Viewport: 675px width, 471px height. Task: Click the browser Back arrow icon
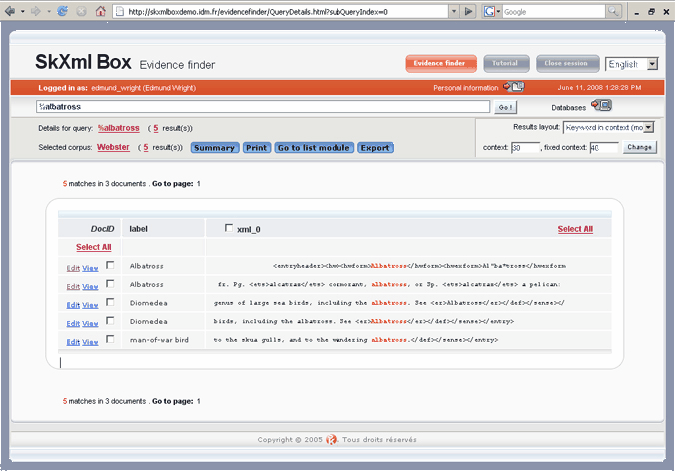(9, 11)
